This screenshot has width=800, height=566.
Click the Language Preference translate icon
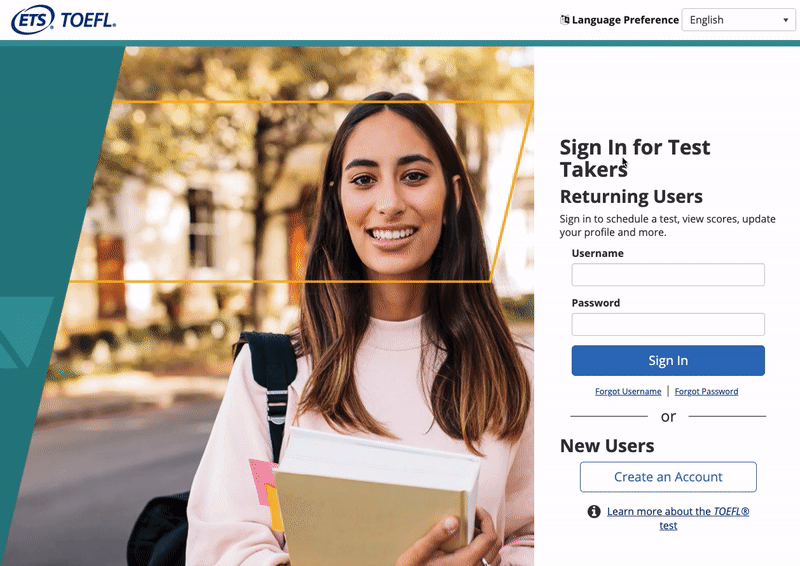tap(564, 20)
